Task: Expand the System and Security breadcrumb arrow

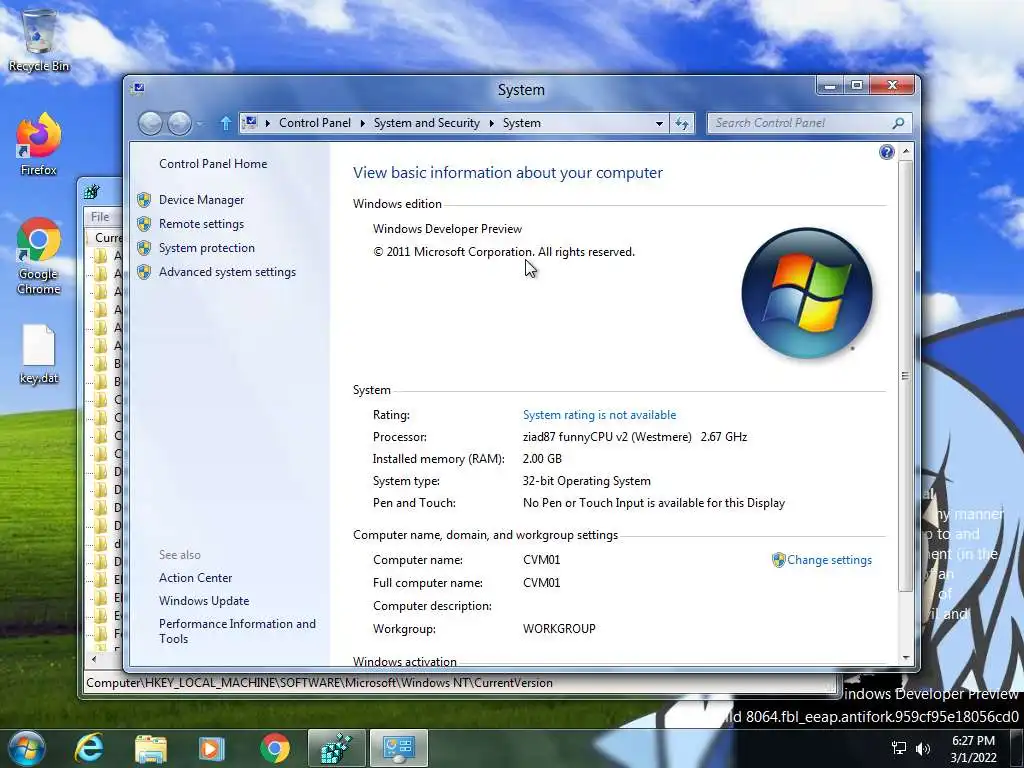Action: [x=491, y=123]
